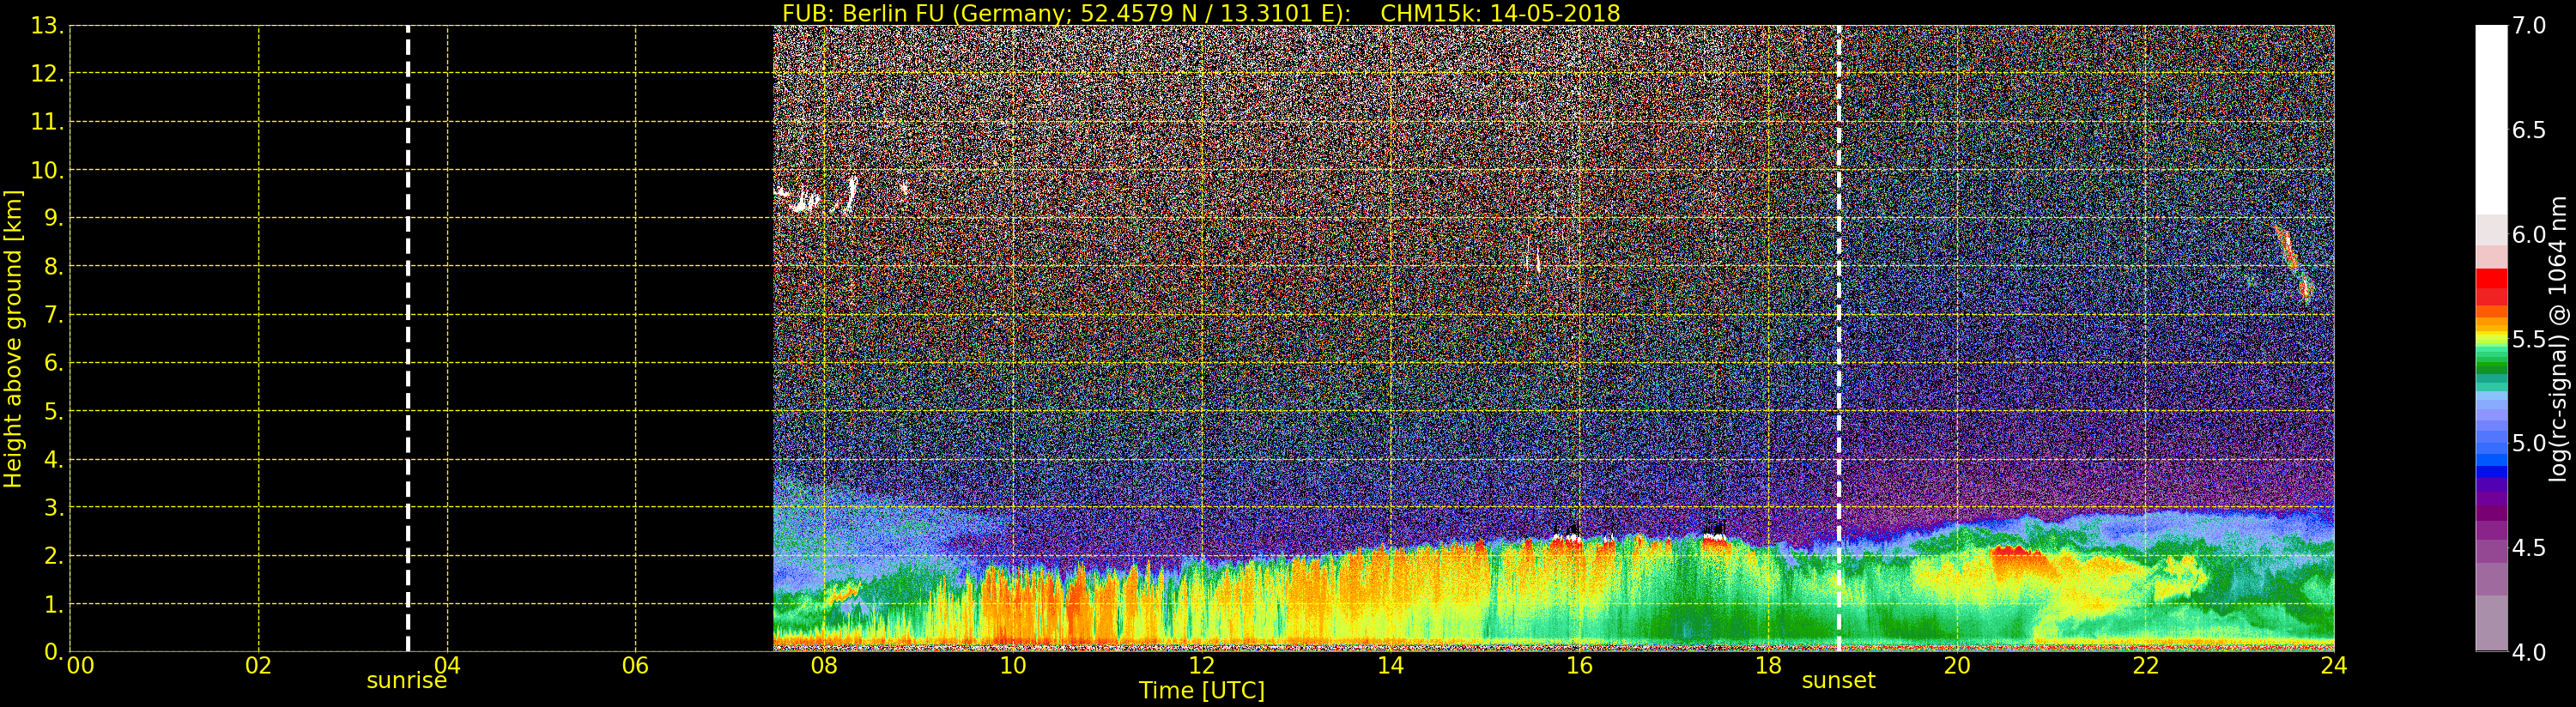Select the white dashed sunrise line
This screenshot has height=707, width=2576.
pyautogui.click(x=408, y=339)
